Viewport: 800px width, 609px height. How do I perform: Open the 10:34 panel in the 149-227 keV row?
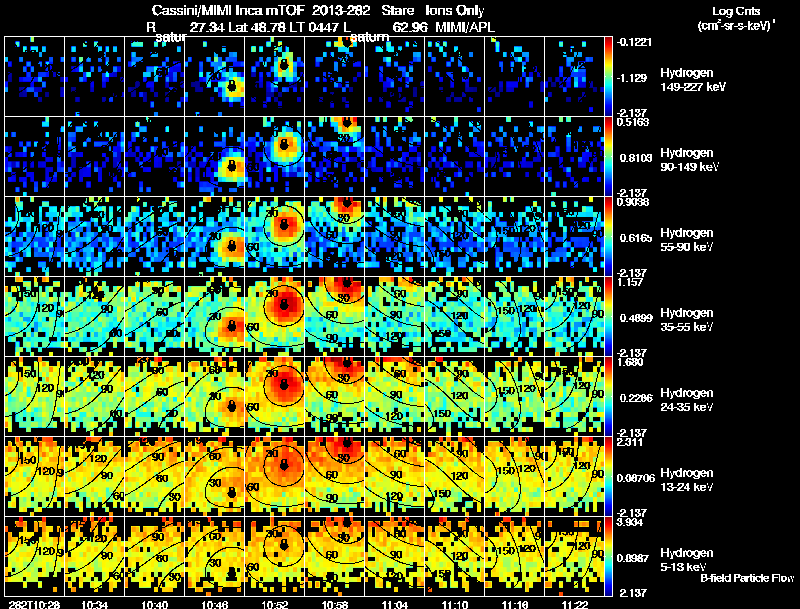pyautogui.click(x=94, y=76)
